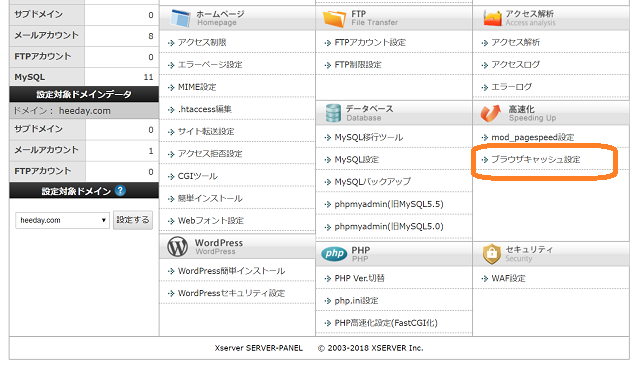The width and height of the screenshot is (640, 370).
Task: Open エラーページ設定 link
Action: (210, 64)
